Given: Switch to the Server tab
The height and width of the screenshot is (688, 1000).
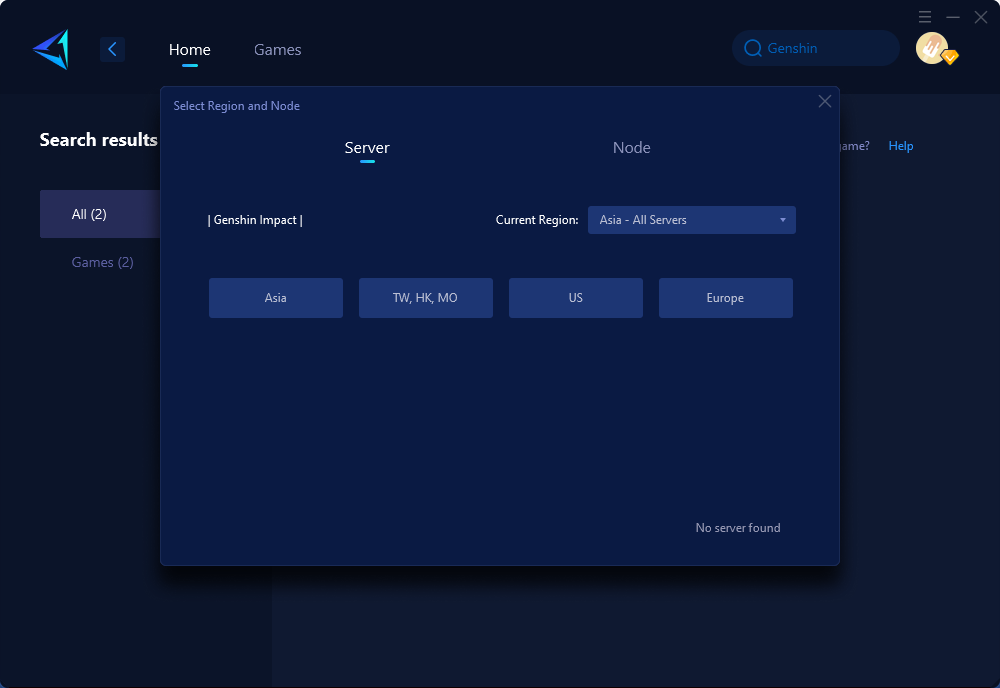Looking at the screenshot, I should click(367, 147).
